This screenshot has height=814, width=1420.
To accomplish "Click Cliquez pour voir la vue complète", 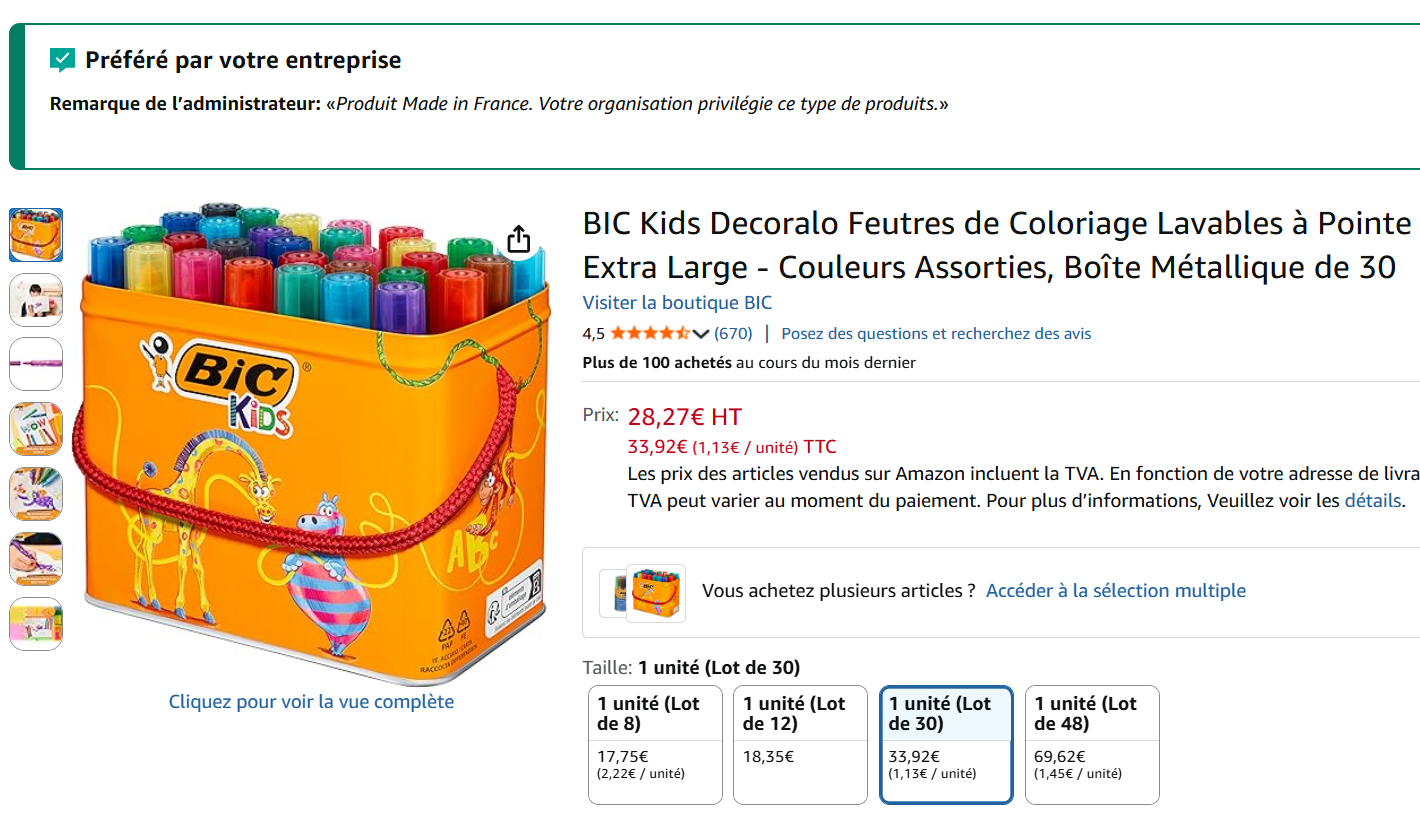I will coord(311,701).
